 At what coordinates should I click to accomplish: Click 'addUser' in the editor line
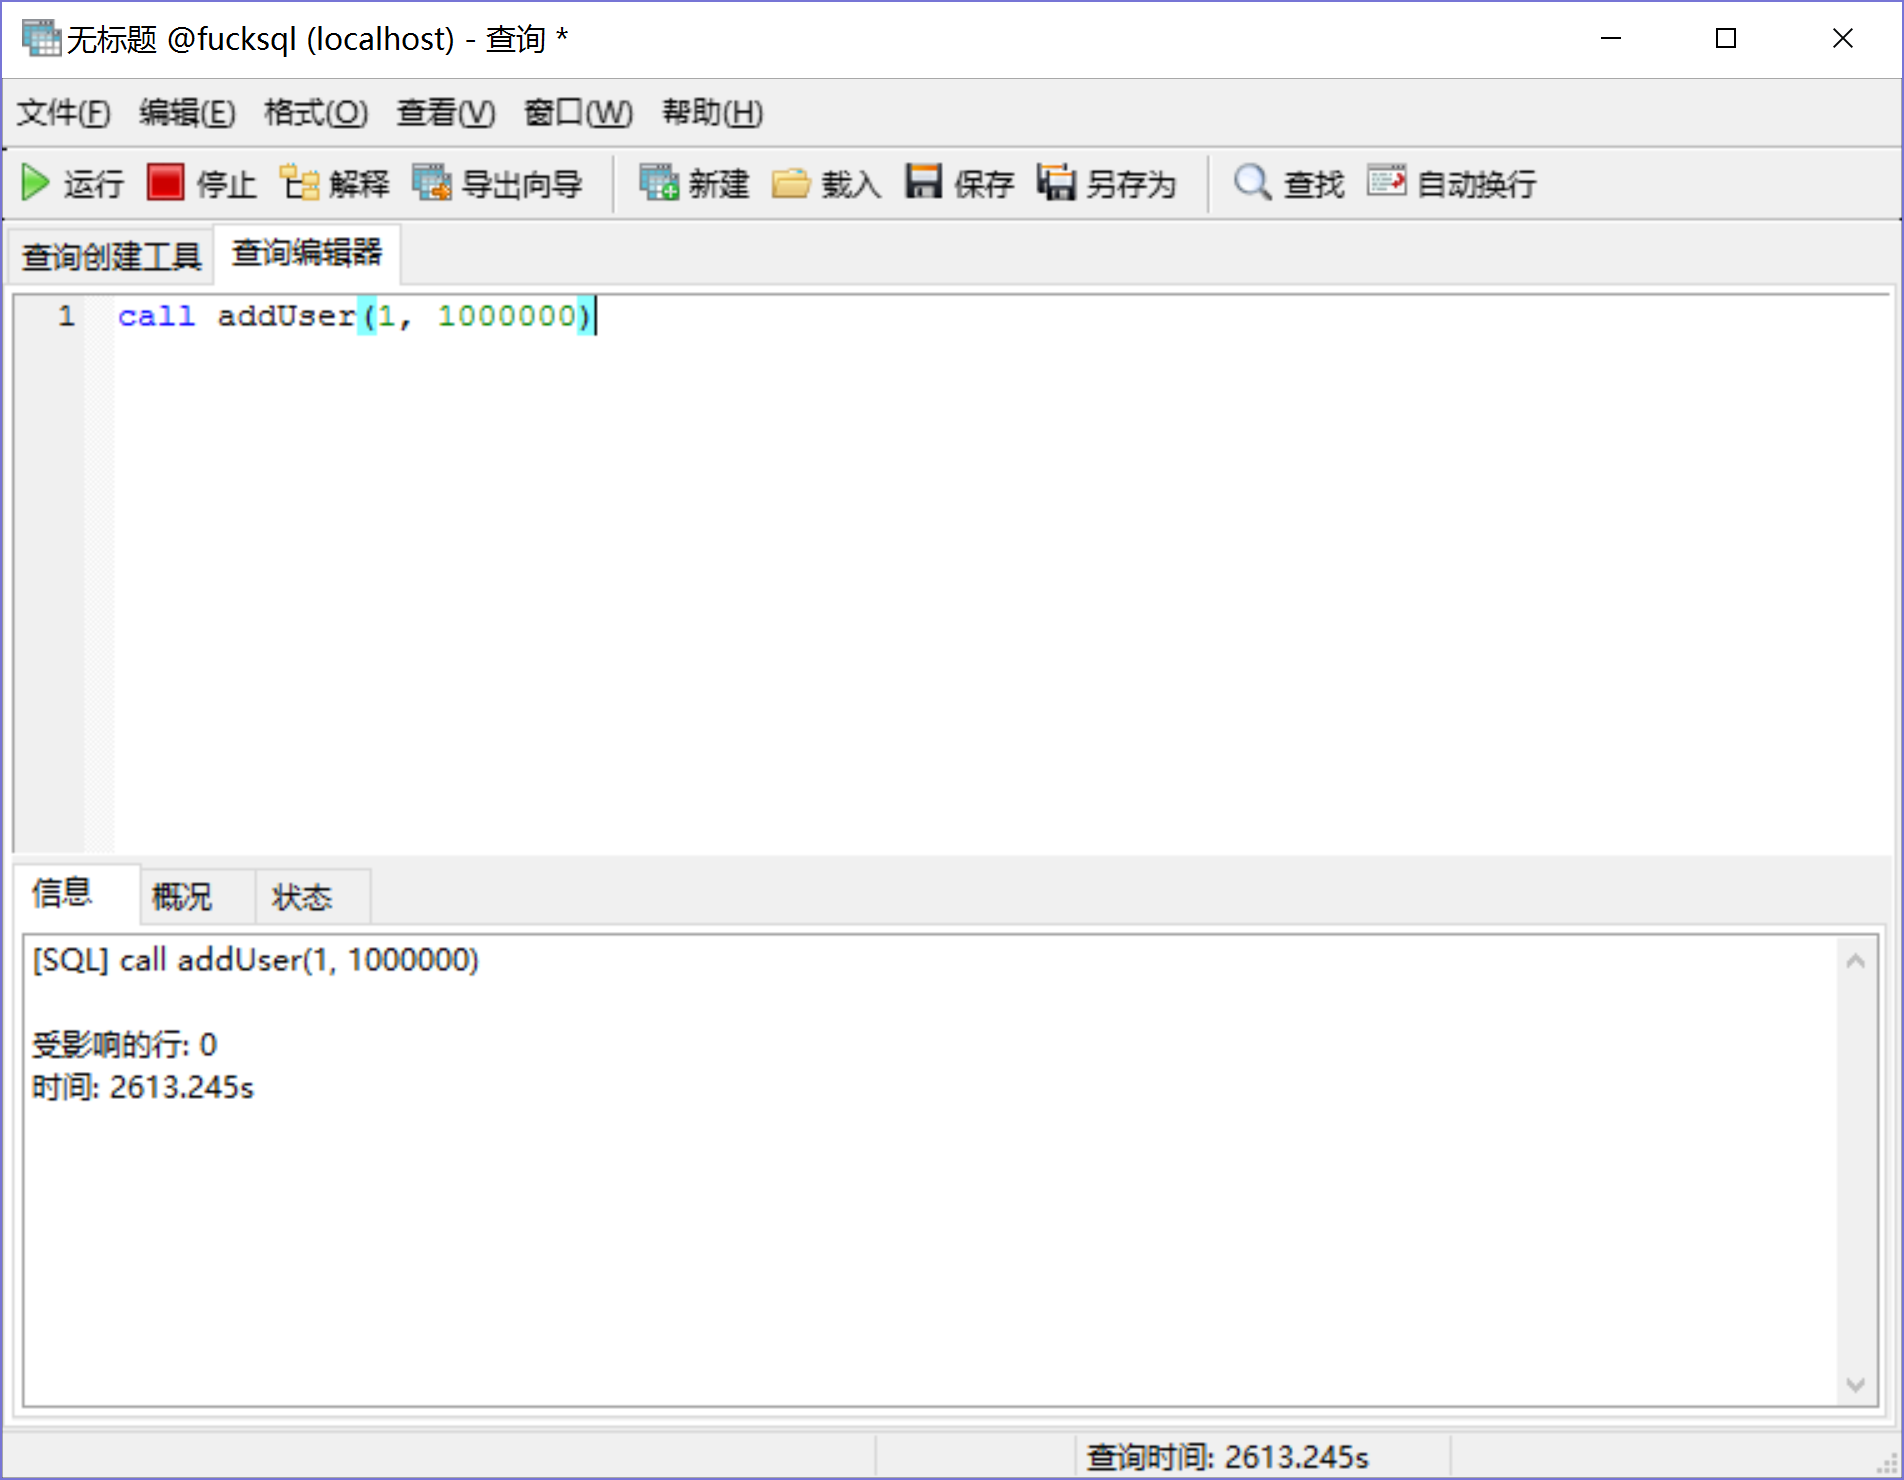coord(287,316)
